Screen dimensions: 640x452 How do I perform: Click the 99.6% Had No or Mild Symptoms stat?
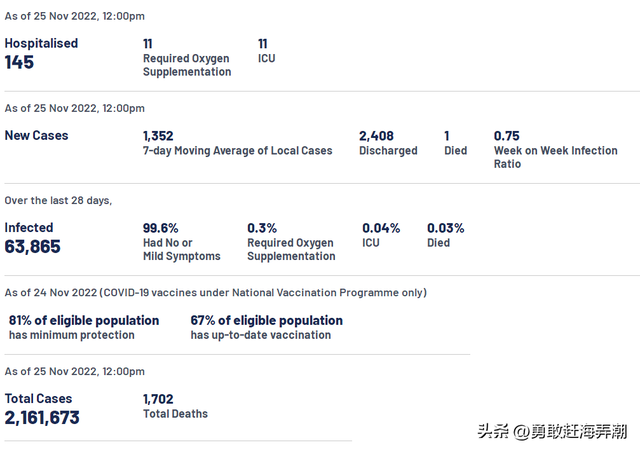coord(161,228)
